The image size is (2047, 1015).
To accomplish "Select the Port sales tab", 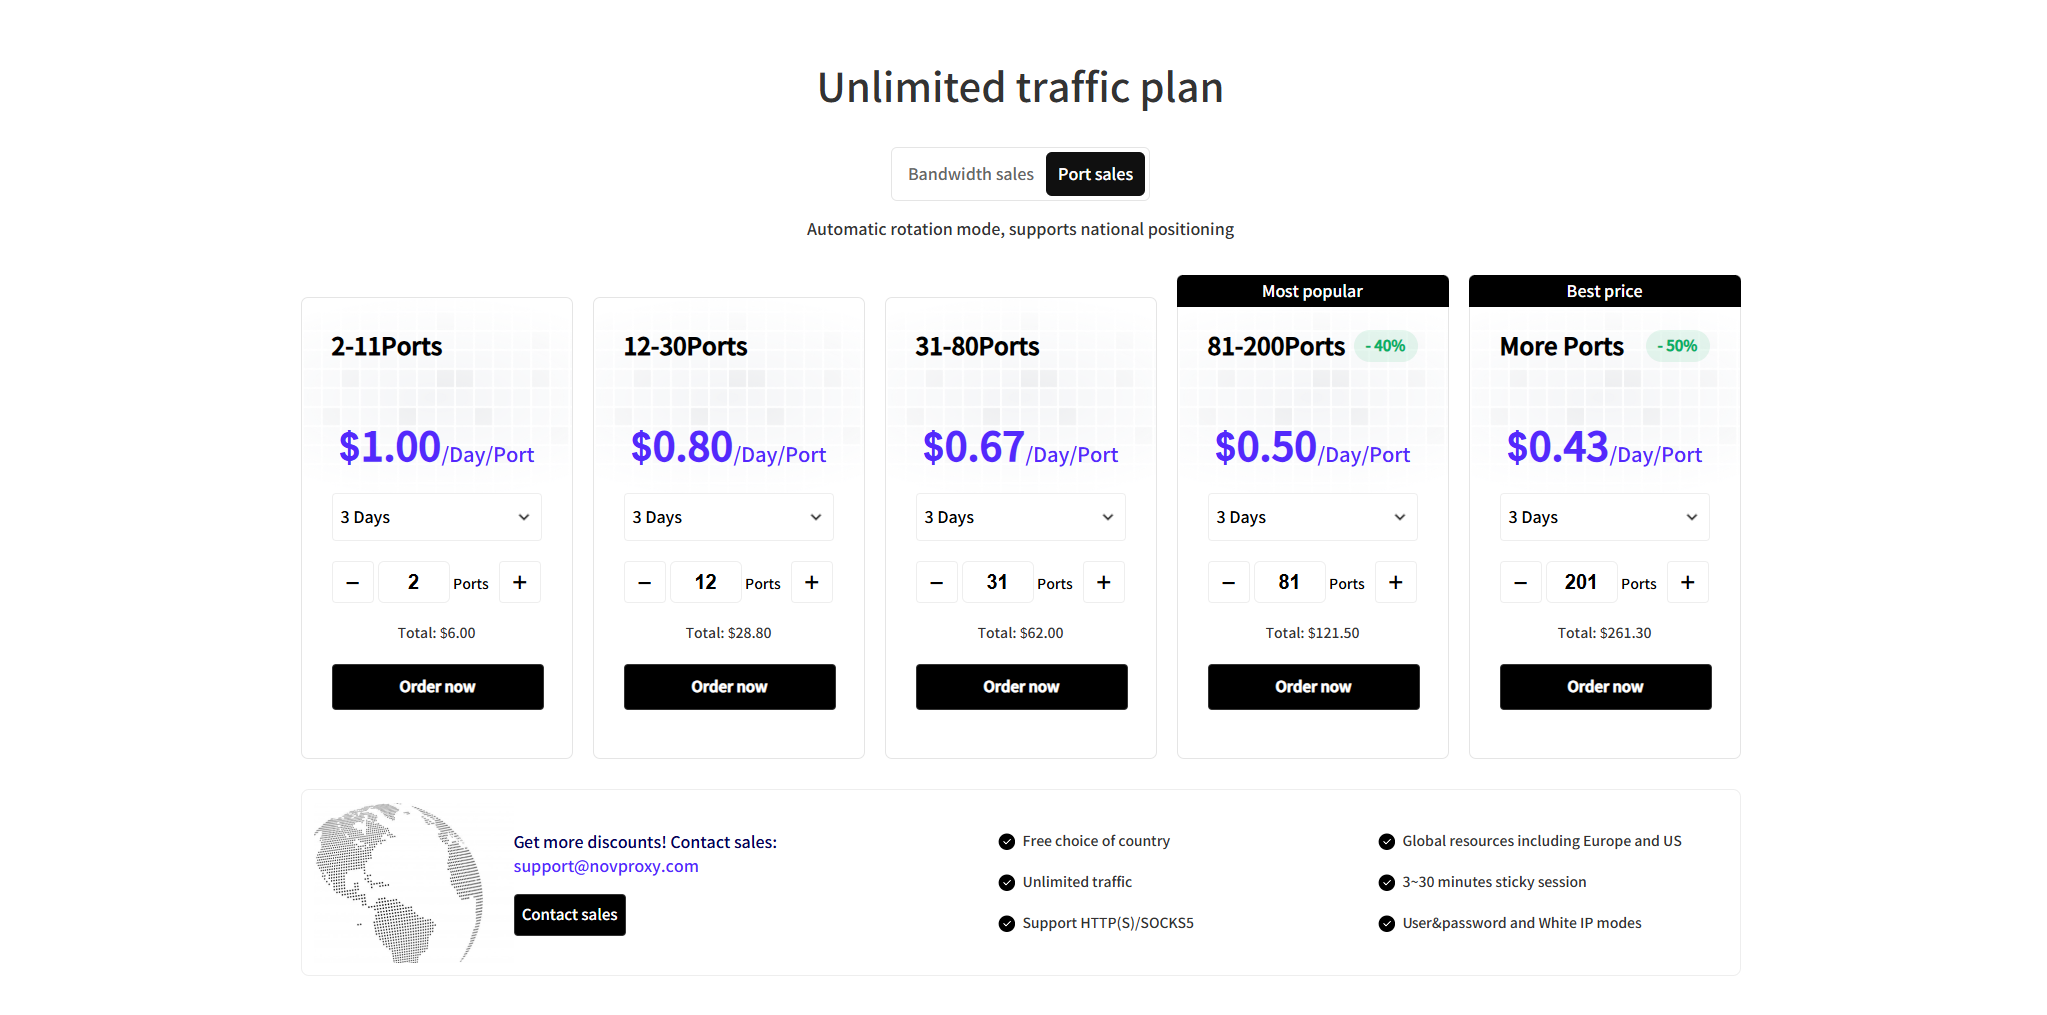I will pyautogui.click(x=1095, y=174).
